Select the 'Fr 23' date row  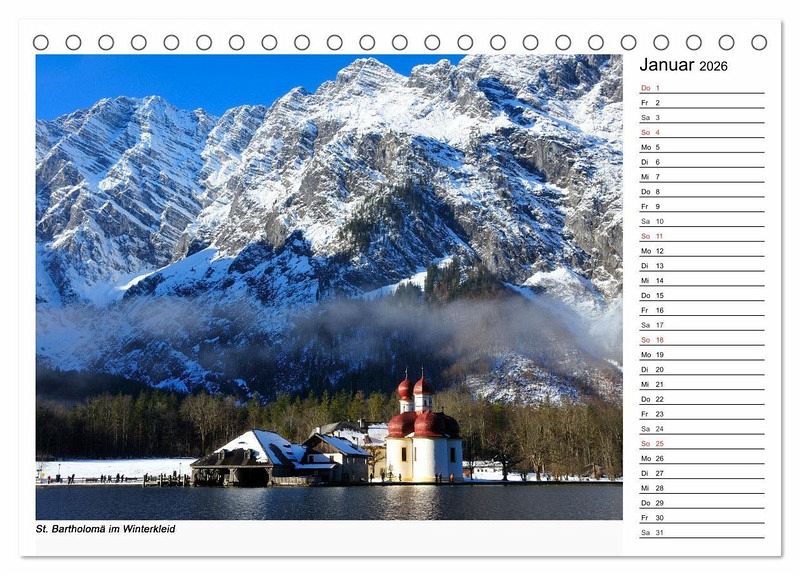pos(702,413)
